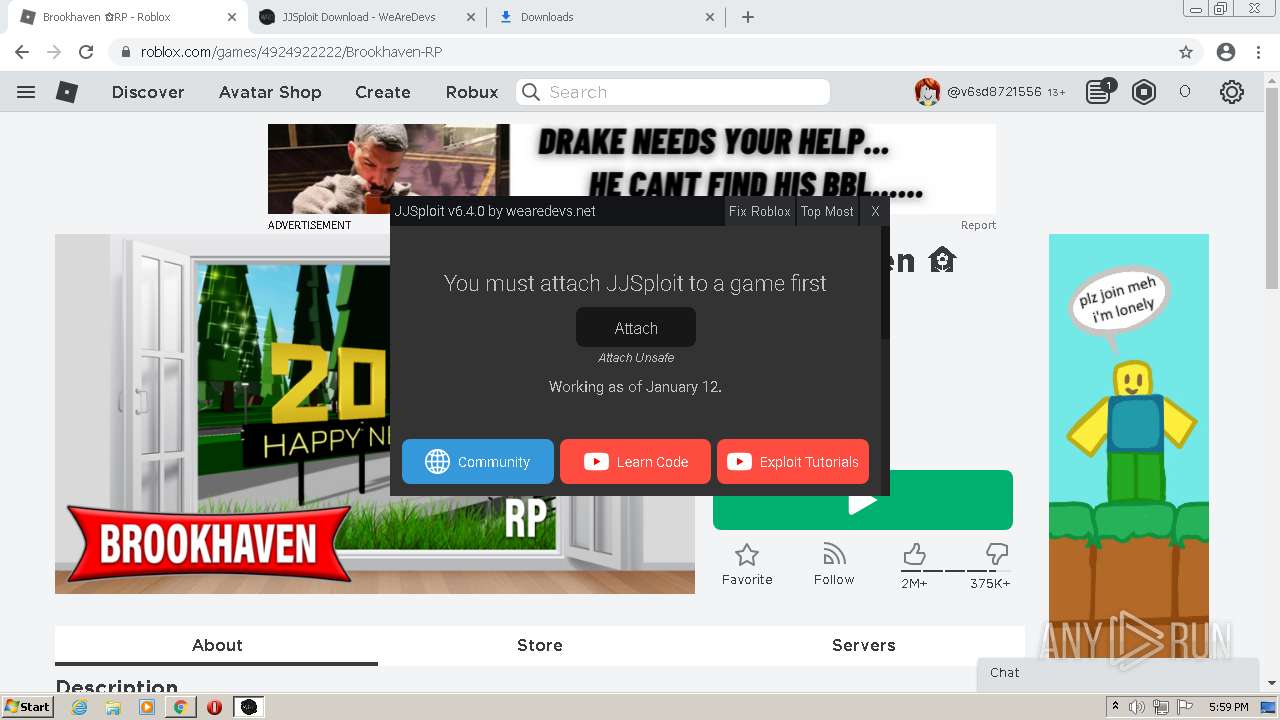The image size is (1280, 720).
Task: Click the search magnifier icon
Action: [532, 92]
